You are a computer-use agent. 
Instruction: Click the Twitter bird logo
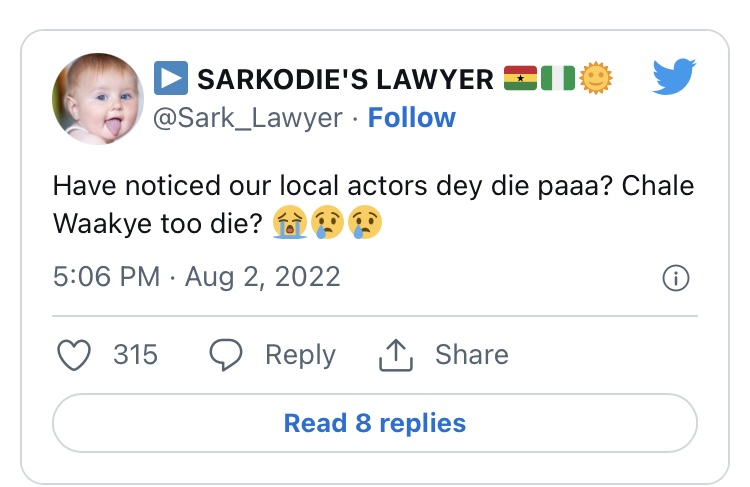pos(673,77)
